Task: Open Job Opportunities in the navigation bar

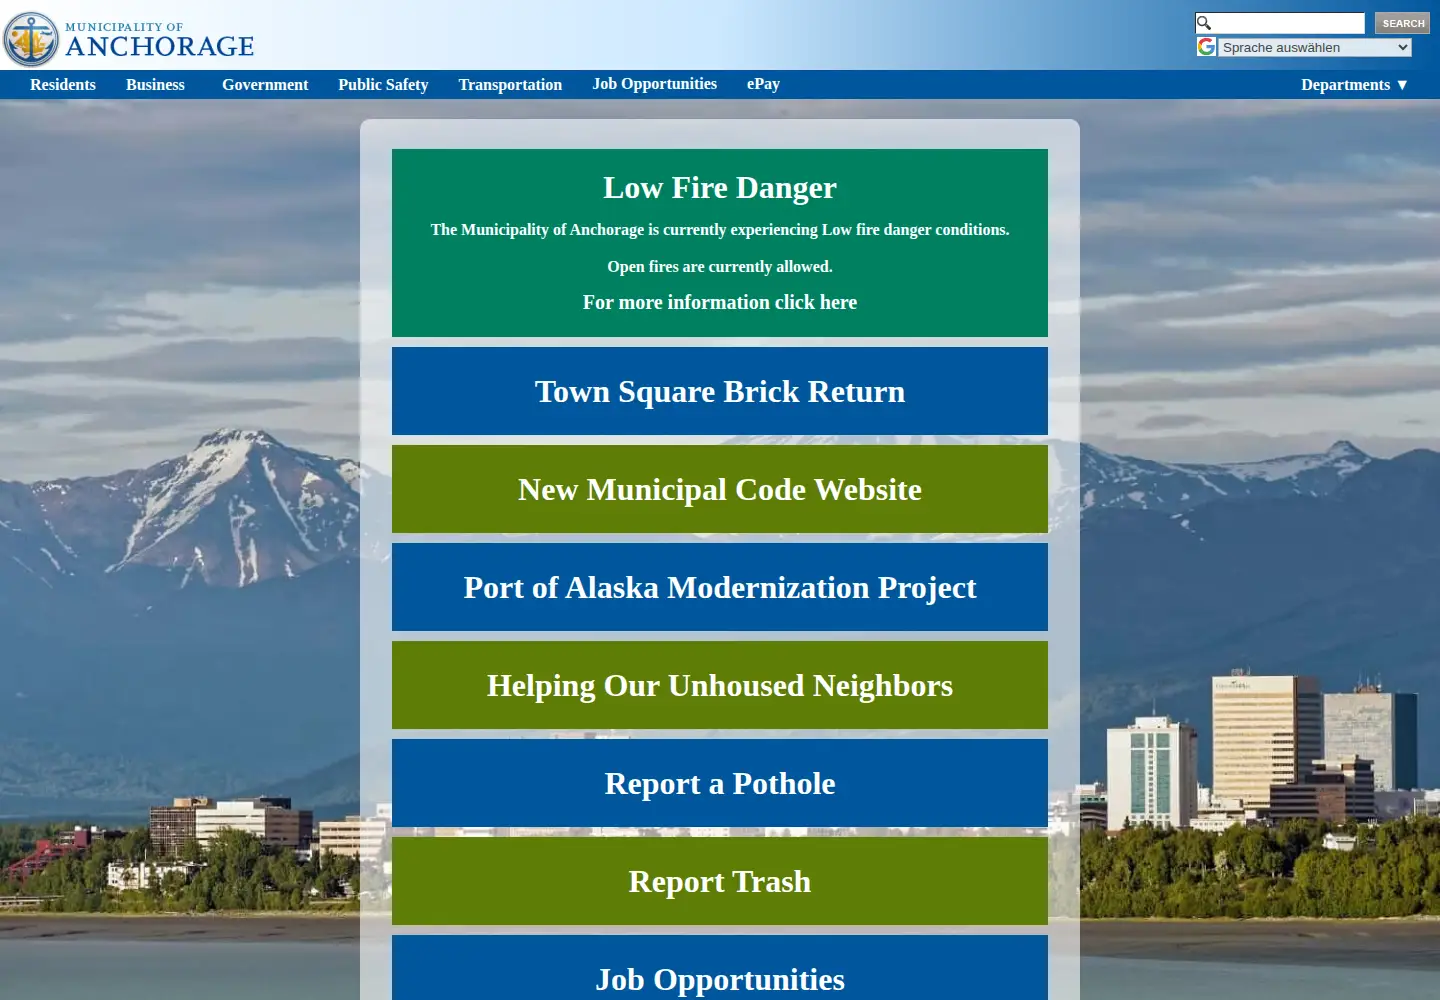Action: click(x=654, y=84)
